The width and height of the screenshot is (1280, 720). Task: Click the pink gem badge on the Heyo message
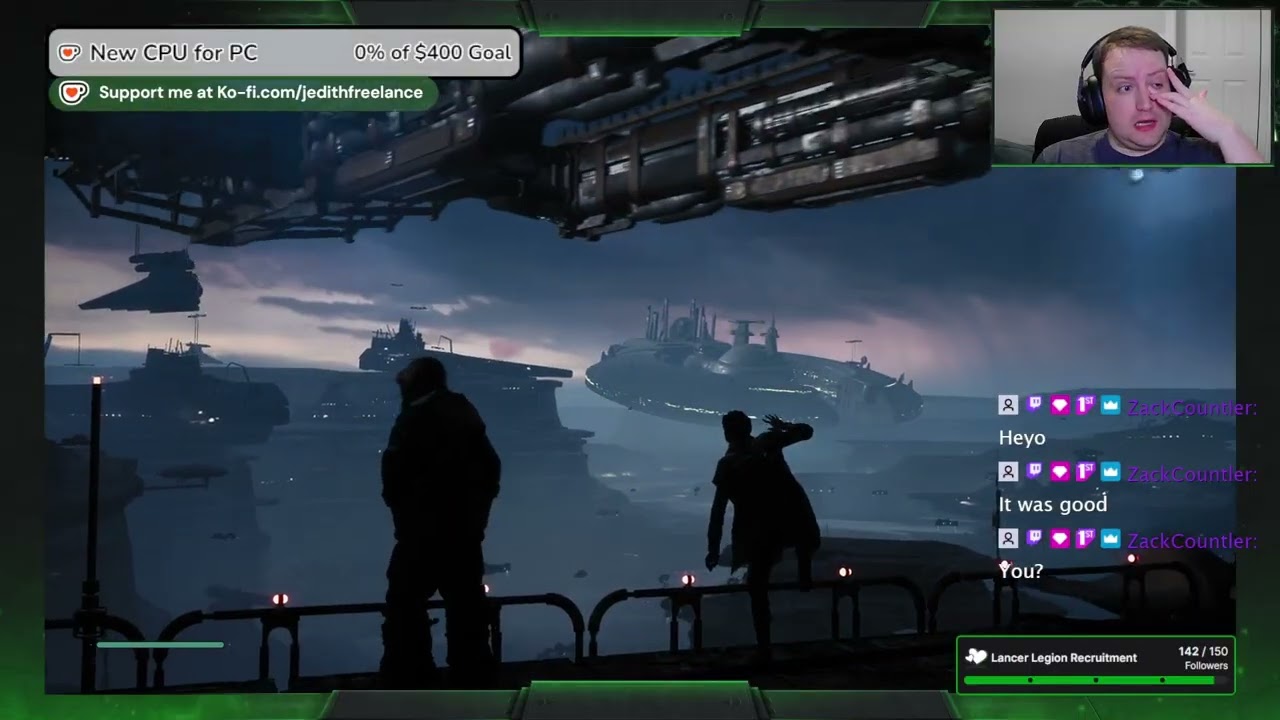click(1059, 405)
